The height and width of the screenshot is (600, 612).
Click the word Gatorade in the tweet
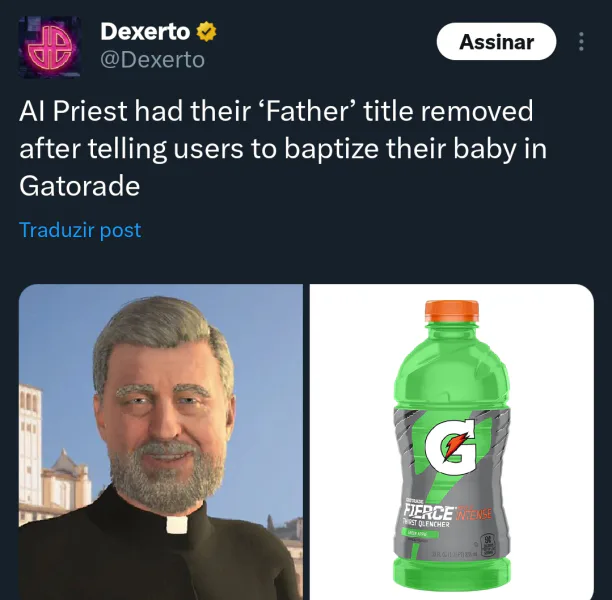[80, 186]
